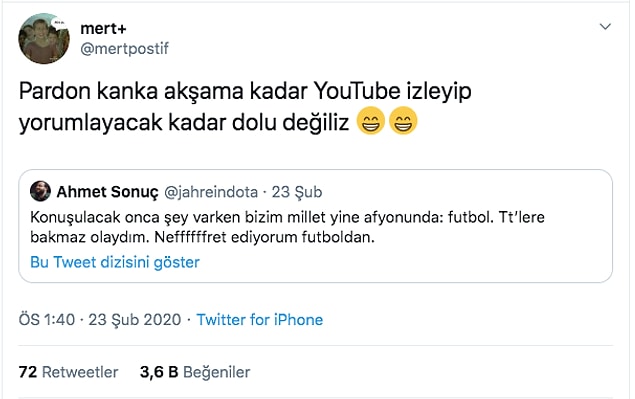Viewport: 635px width, 399px height.
Task: Open the tweet options chevron menu
Action: click(x=605, y=27)
